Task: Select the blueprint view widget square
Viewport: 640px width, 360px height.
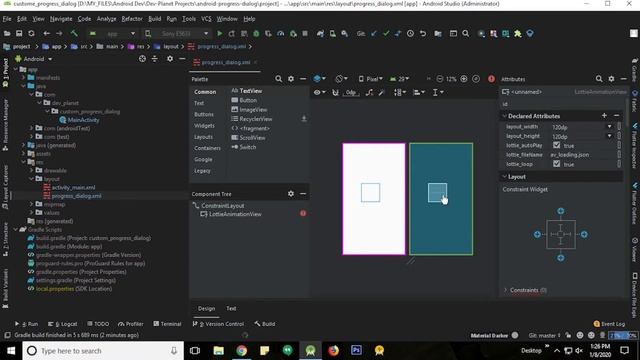Action: click(x=437, y=193)
